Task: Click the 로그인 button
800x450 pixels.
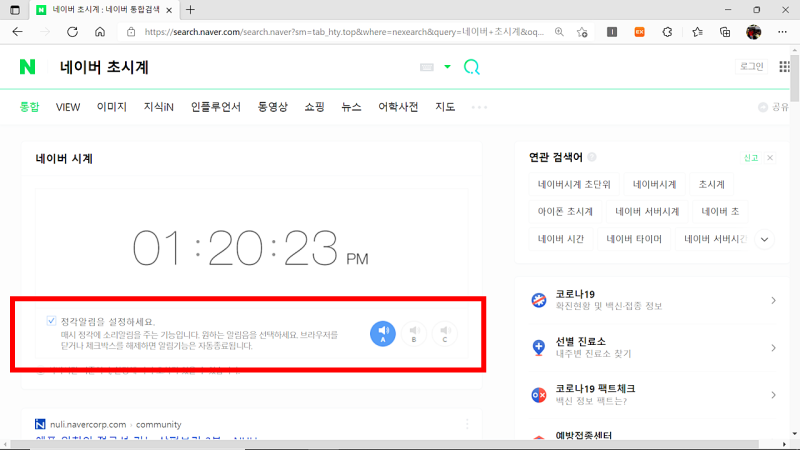Action: click(x=752, y=66)
